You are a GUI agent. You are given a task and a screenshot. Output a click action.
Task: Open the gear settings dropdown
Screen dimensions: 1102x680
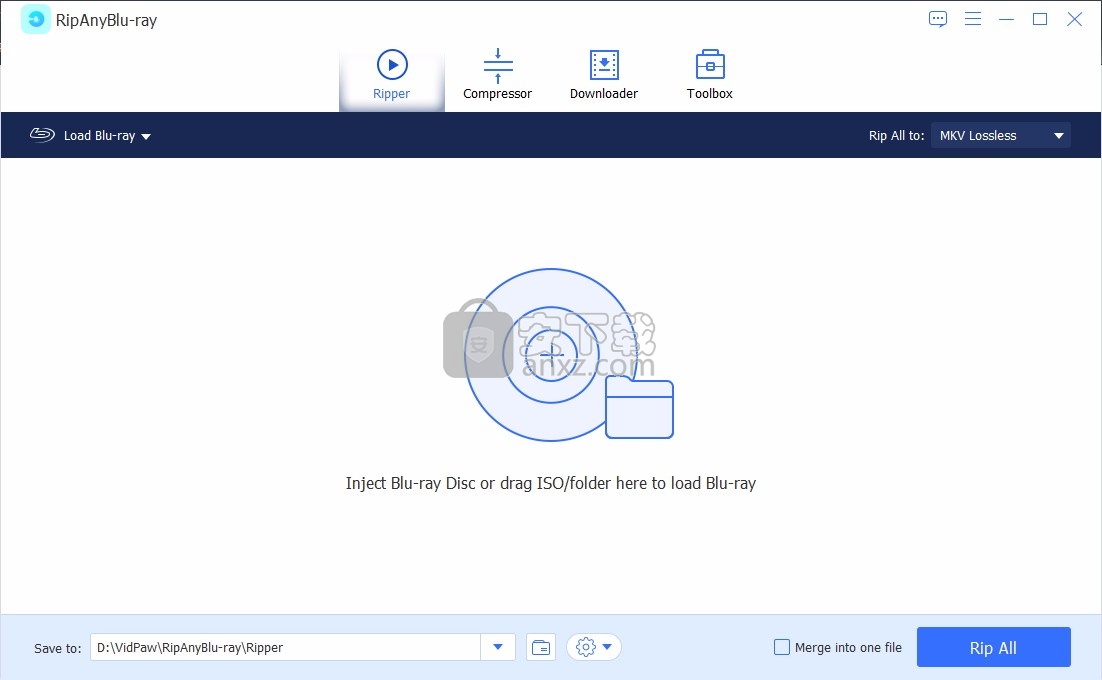[x=594, y=647]
